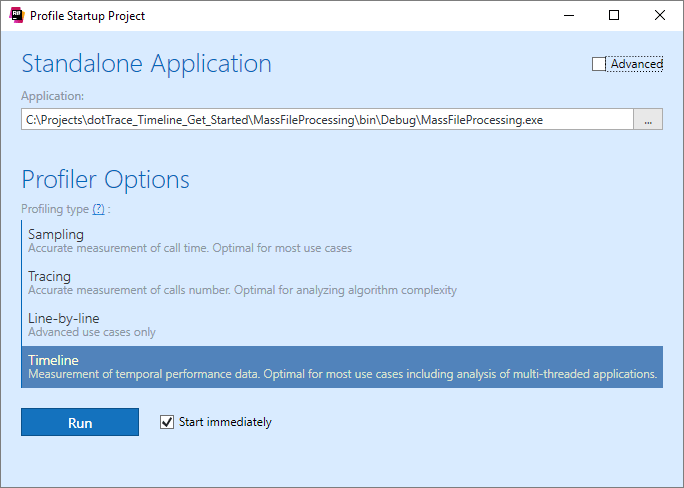Close the Profile Startup Project dialog
684x488 pixels.
click(660, 15)
